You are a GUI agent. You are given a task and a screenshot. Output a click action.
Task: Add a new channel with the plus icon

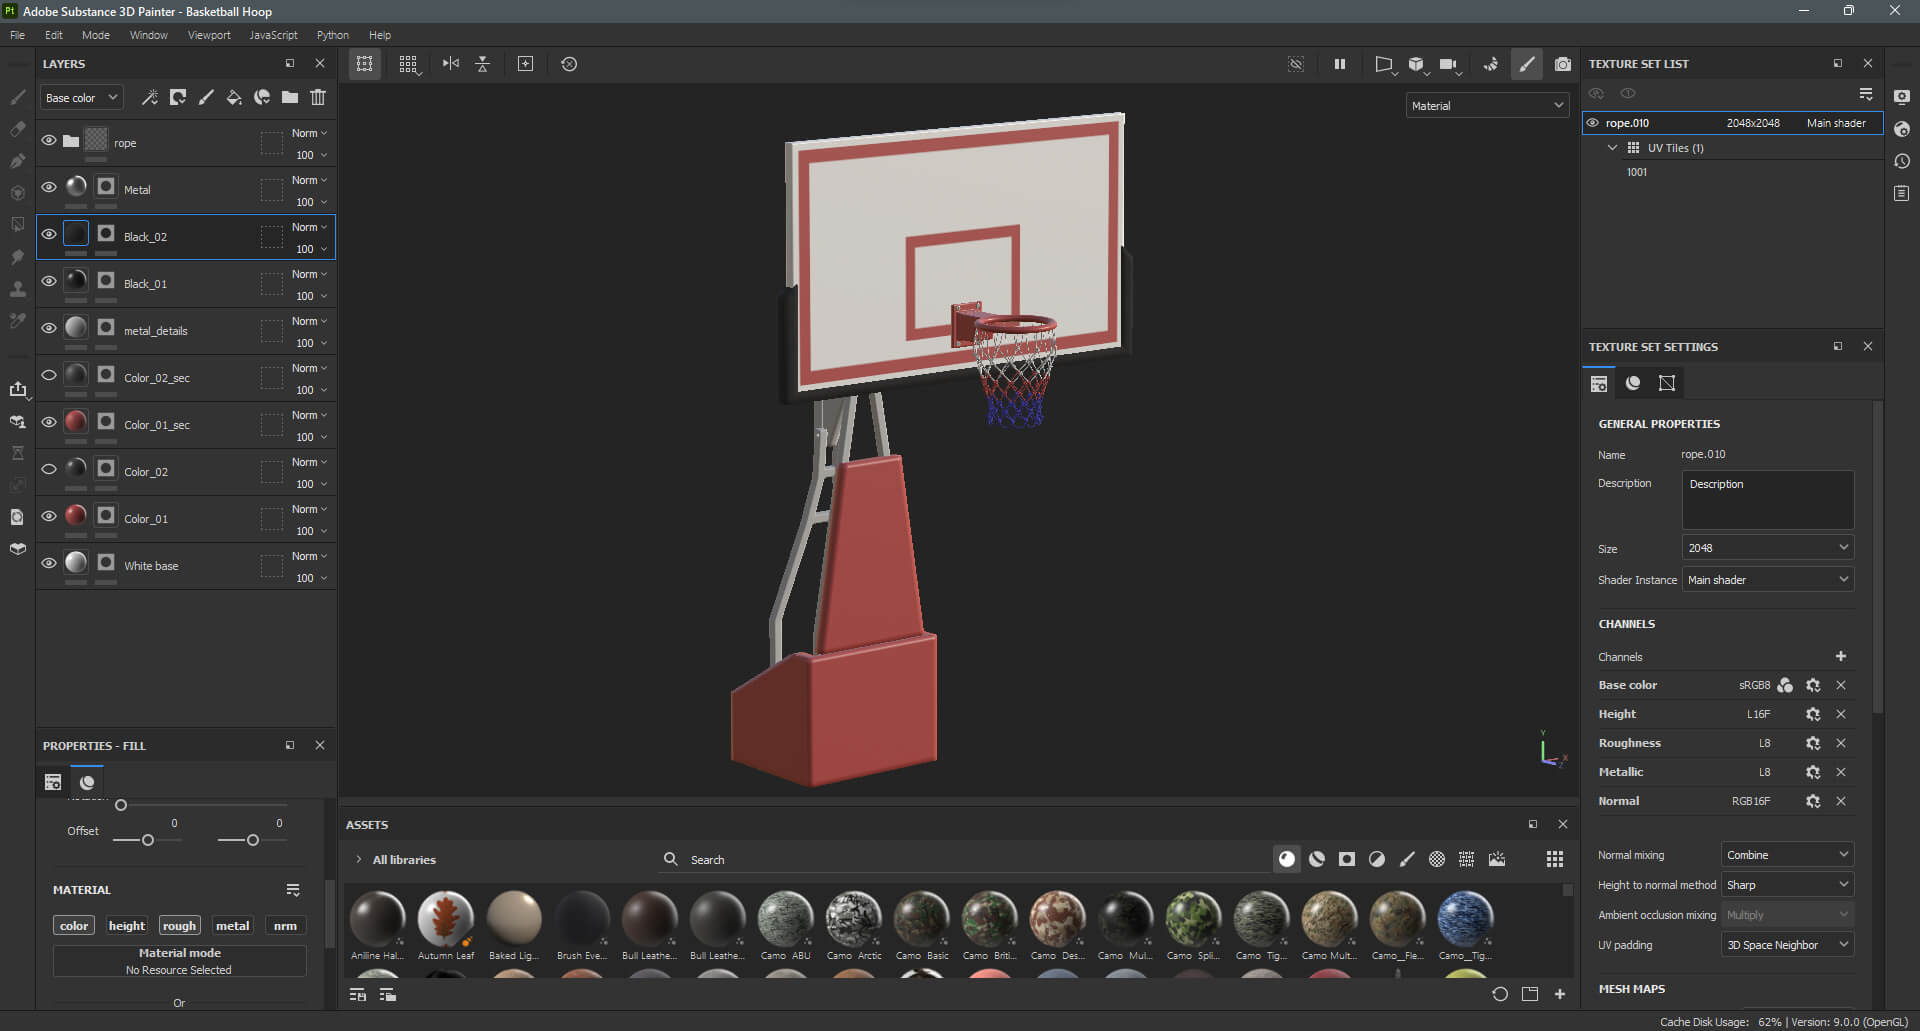coord(1840,656)
